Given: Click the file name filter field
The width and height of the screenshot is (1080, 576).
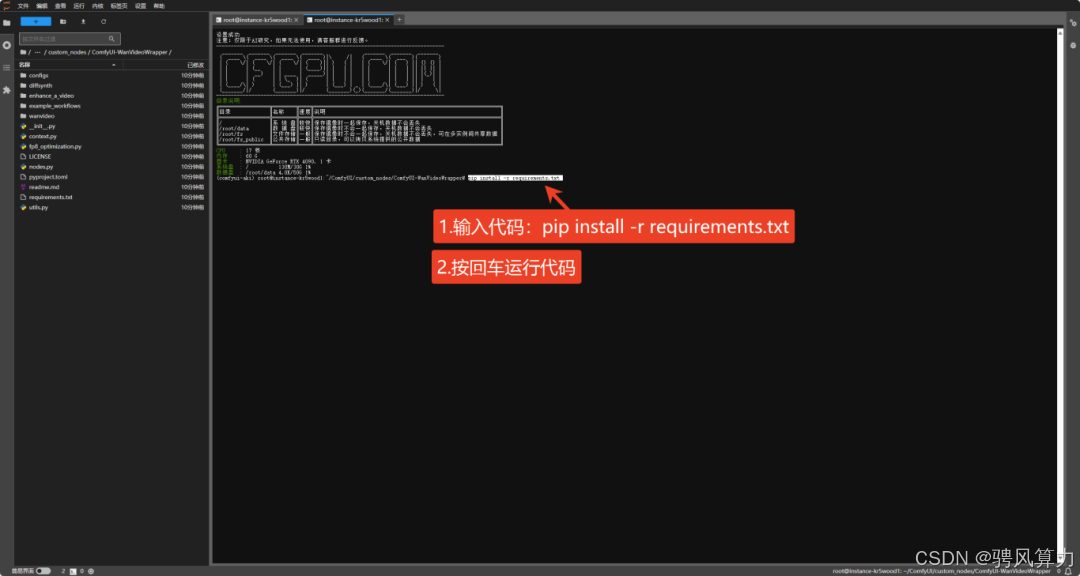Looking at the screenshot, I should click(70, 39).
